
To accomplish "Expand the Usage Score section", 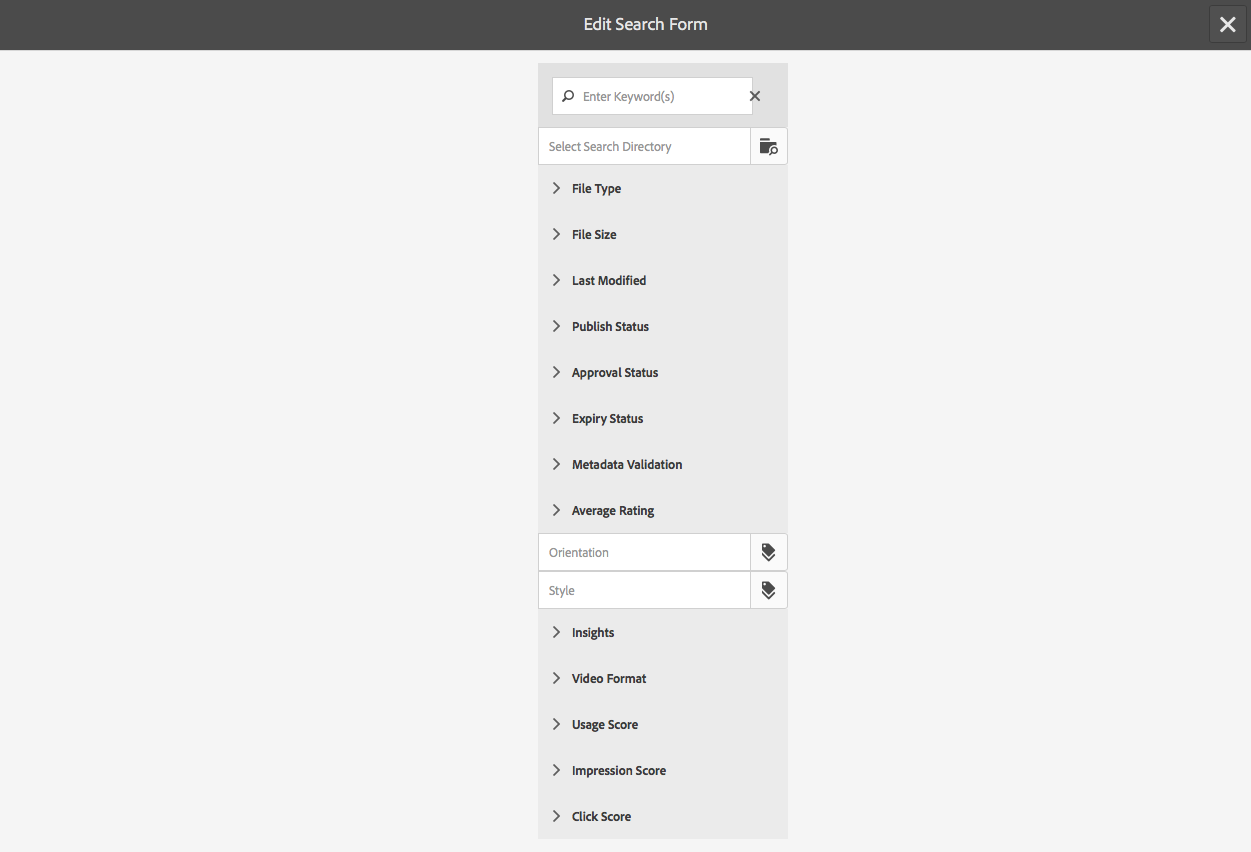I will [663, 724].
